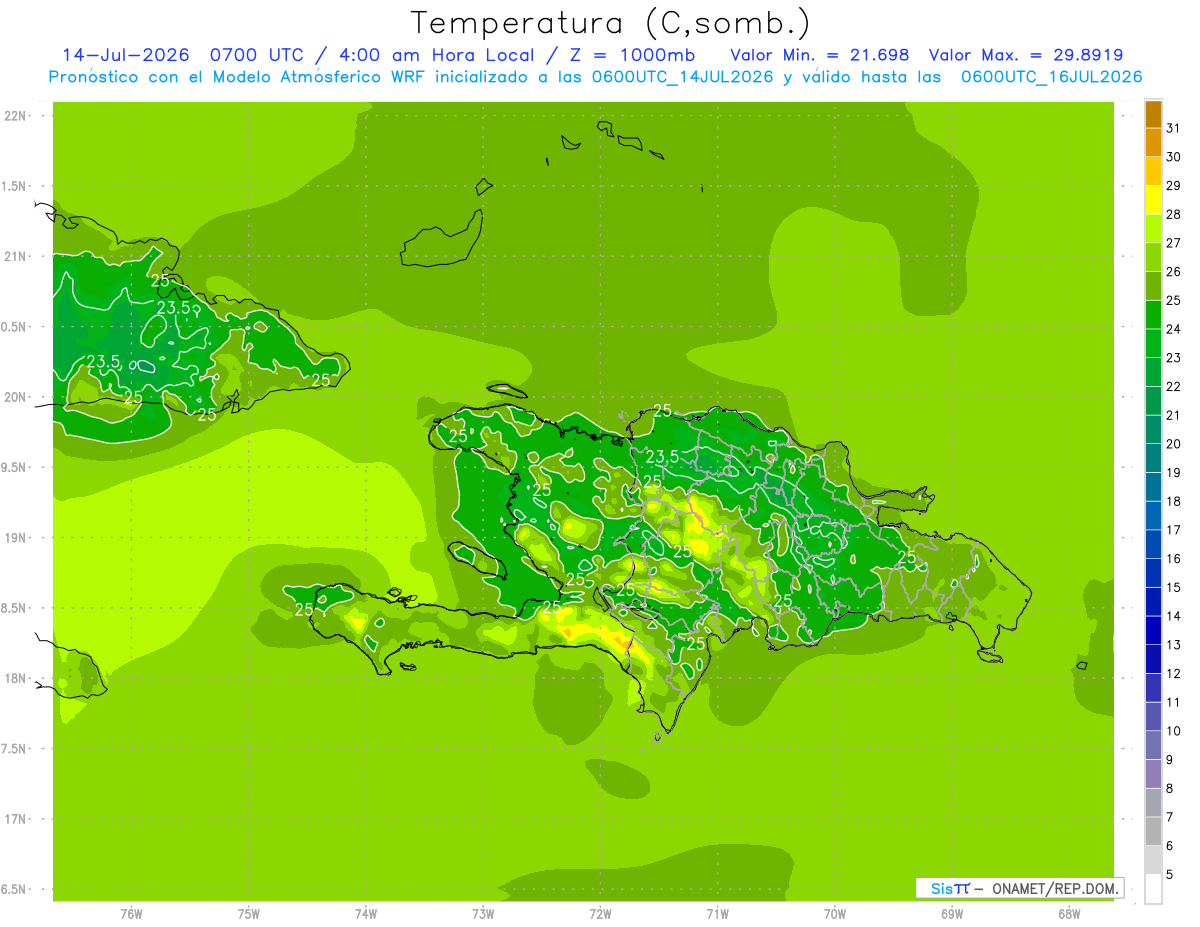Select the white 5 degree legend swatch
The image size is (1200, 927).
pyautogui.click(x=1153, y=889)
